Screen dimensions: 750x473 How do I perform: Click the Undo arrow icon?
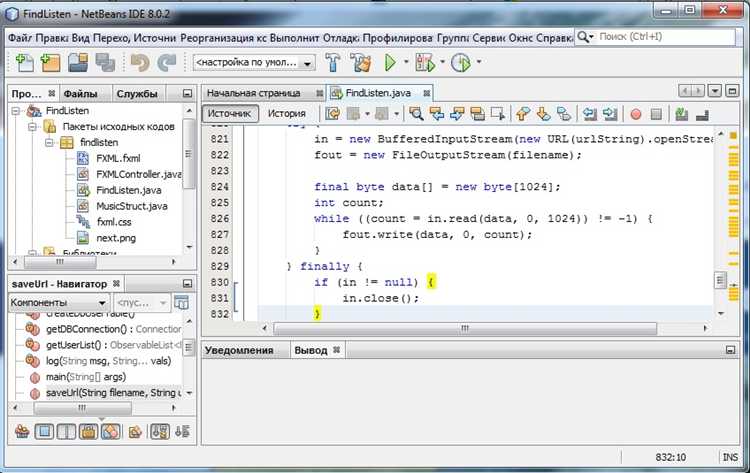coord(139,62)
